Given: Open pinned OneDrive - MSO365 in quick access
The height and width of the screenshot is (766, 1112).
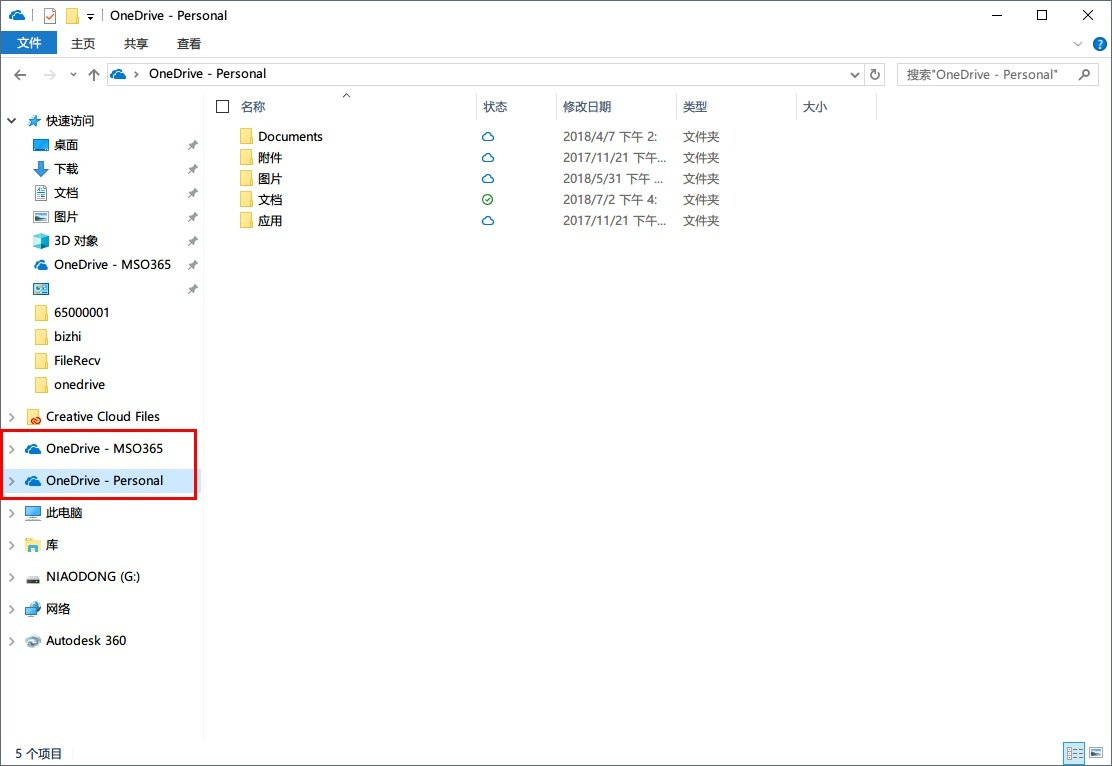Looking at the screenshot, I should click(x=112, y=265).
